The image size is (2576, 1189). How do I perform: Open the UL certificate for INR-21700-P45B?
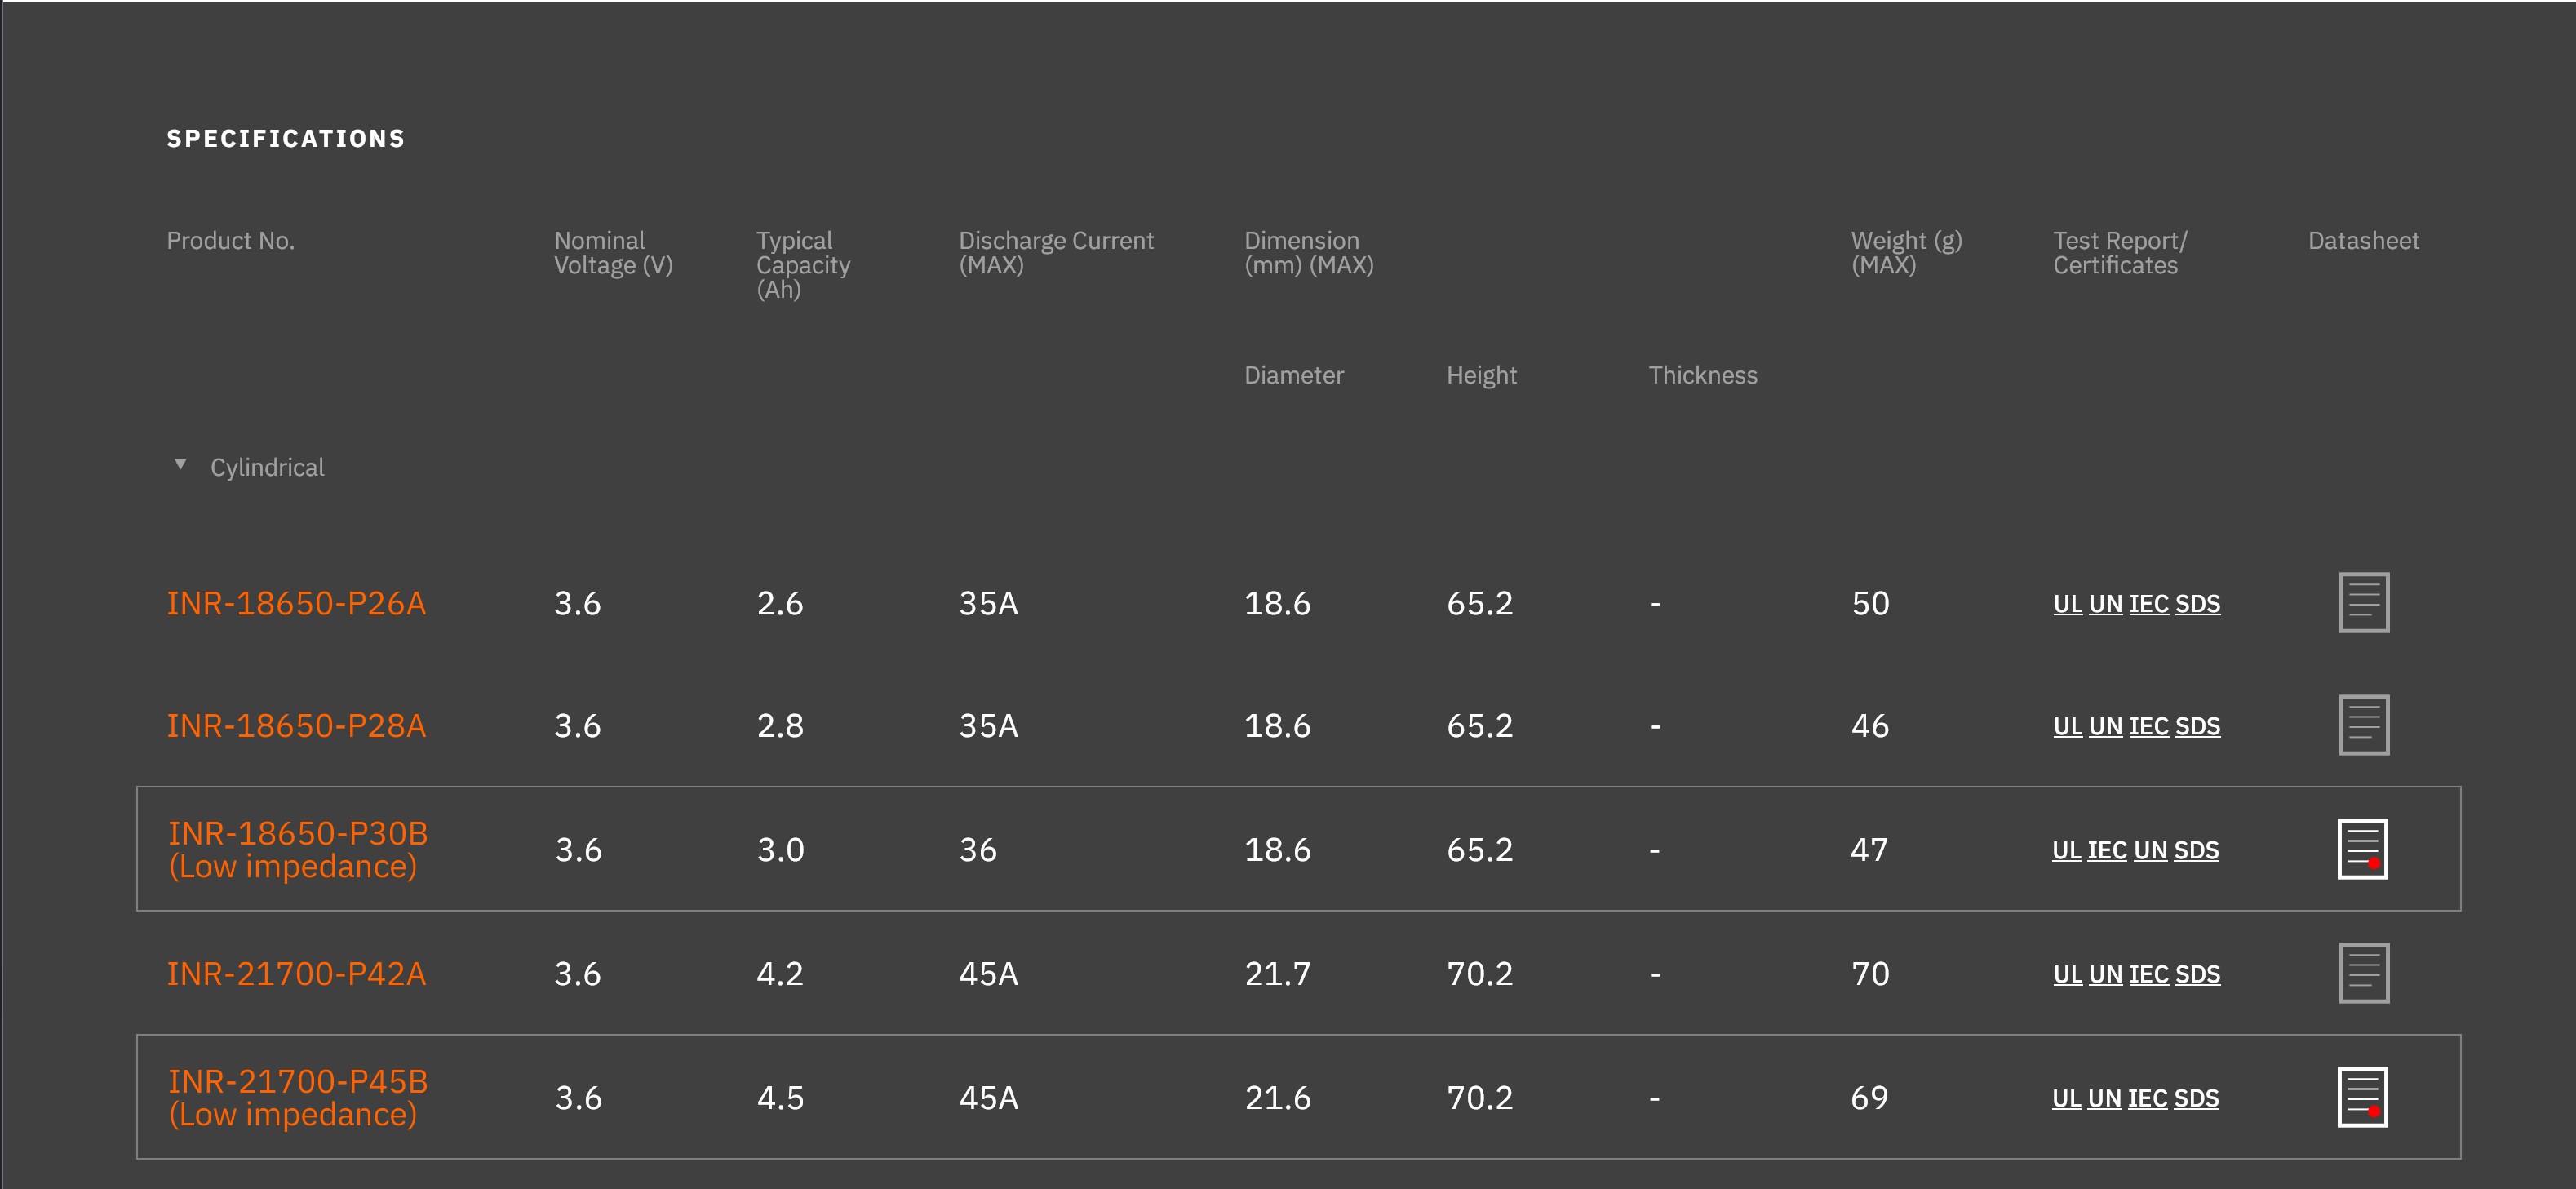tap(2066, 1099)
